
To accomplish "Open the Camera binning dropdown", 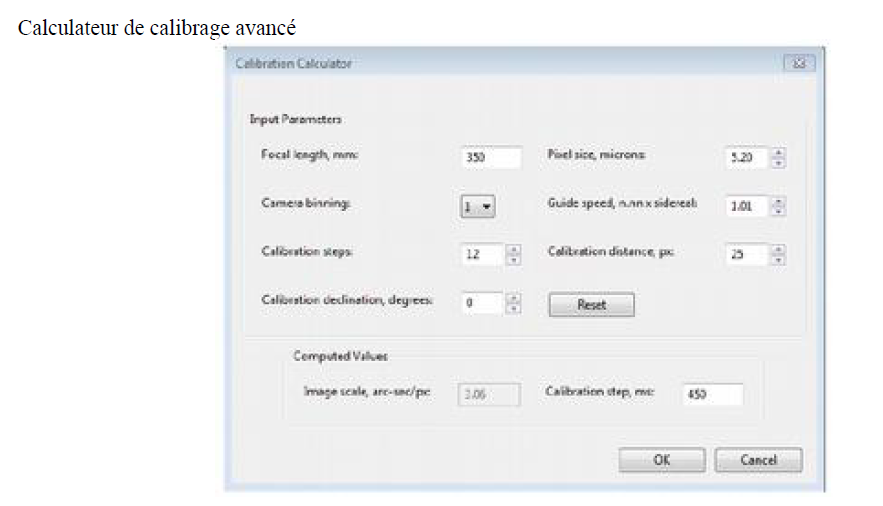I will 478,207.
